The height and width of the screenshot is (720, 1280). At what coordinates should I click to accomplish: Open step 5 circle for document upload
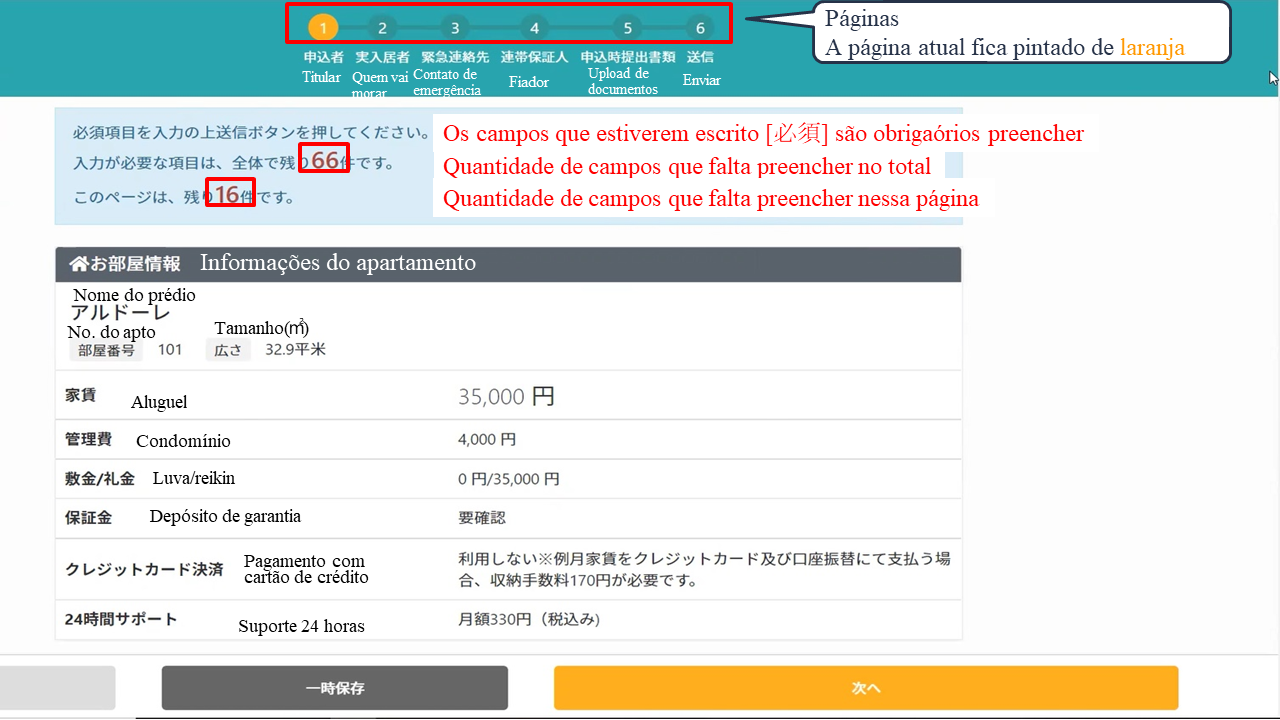[x=627, y=28]
